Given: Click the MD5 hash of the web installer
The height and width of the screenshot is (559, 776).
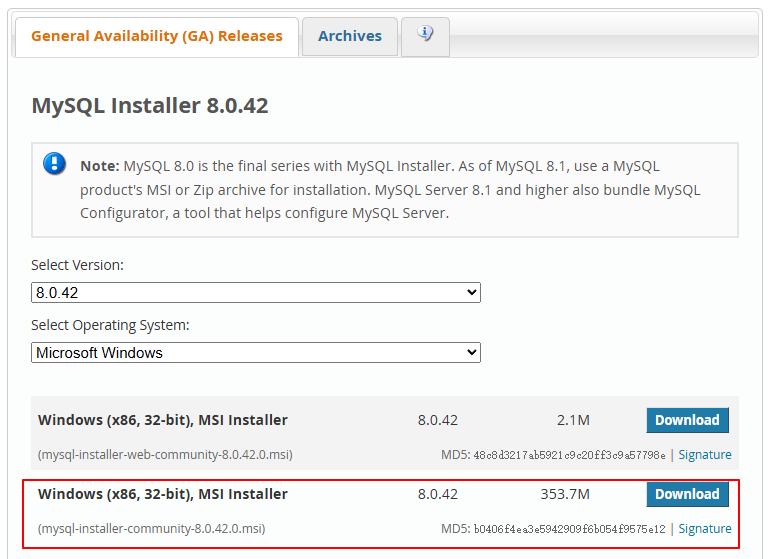Looking at the screenshot, I should [569, 455].
